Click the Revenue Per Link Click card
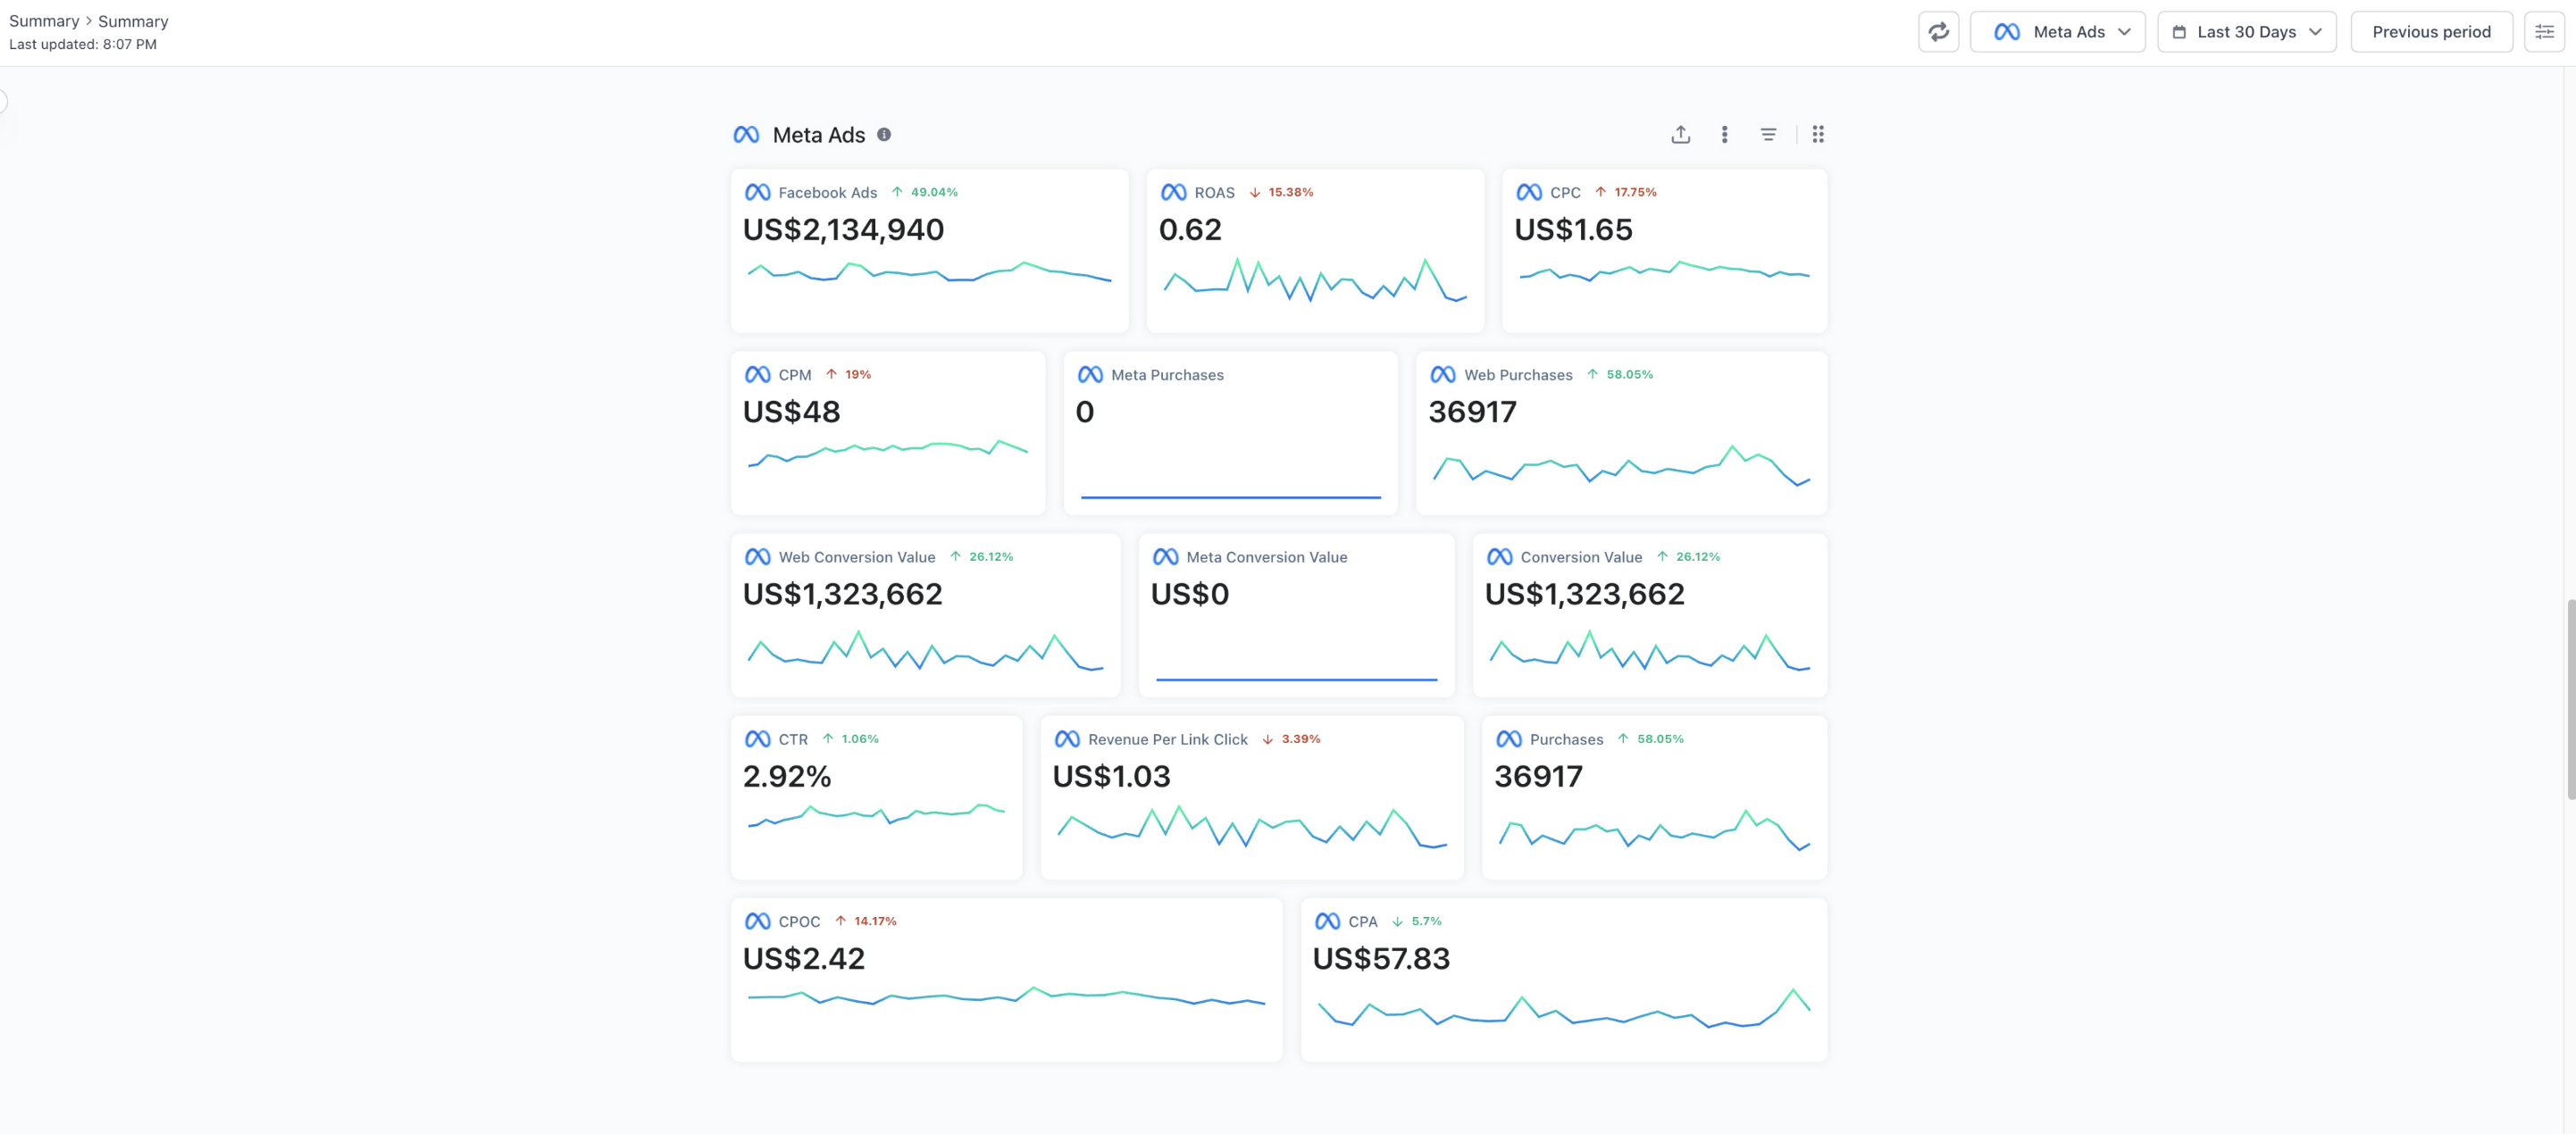The image size is (2576, 1134). click(x=1251, y=797)
